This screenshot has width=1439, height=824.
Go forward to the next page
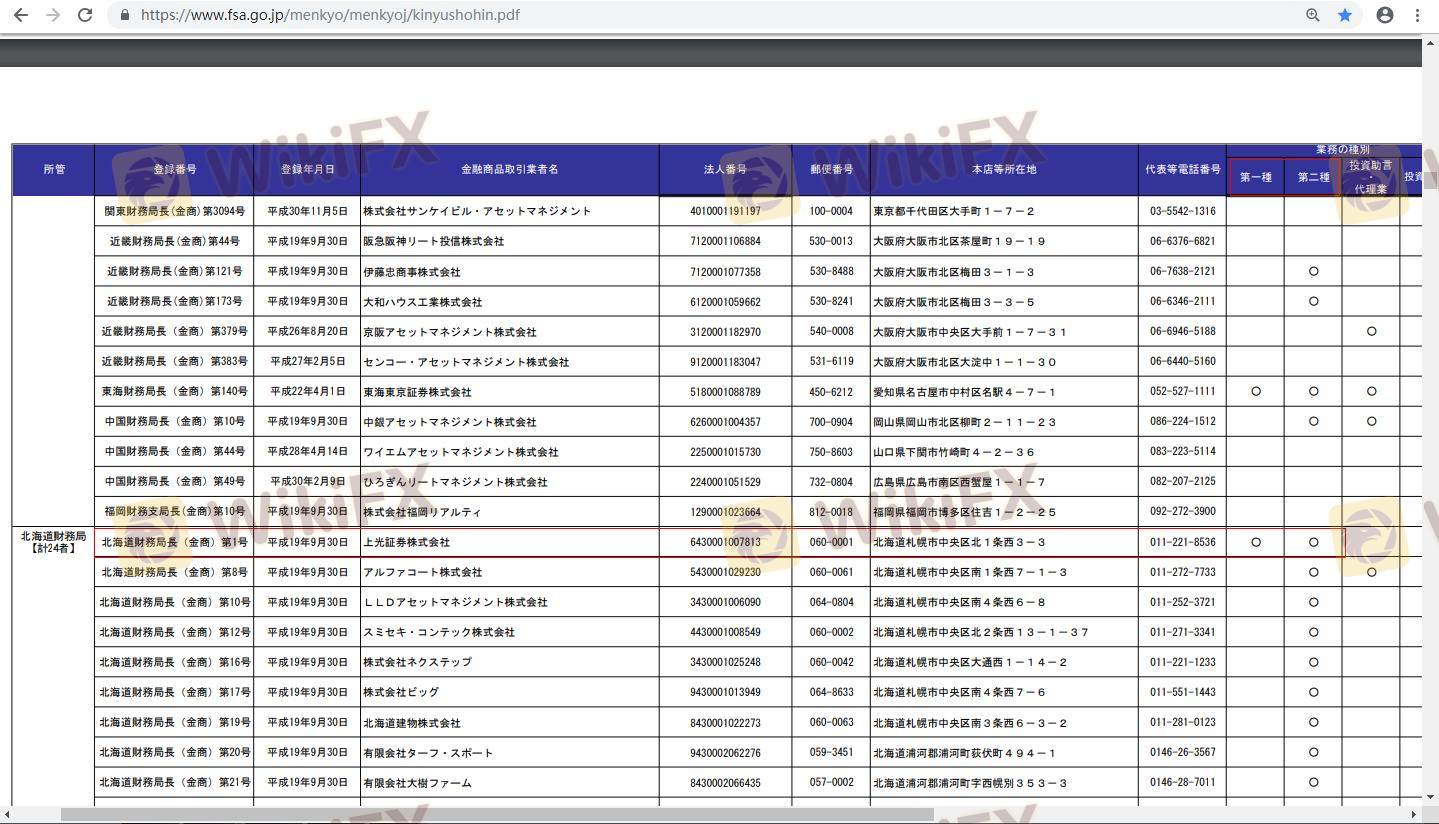click(x=53, y=15)
